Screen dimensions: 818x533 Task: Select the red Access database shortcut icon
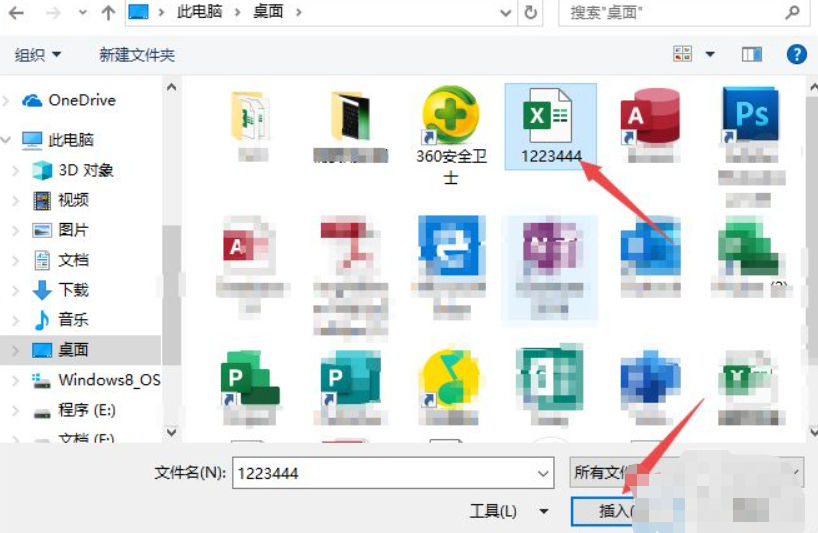[x=650, y=116]
